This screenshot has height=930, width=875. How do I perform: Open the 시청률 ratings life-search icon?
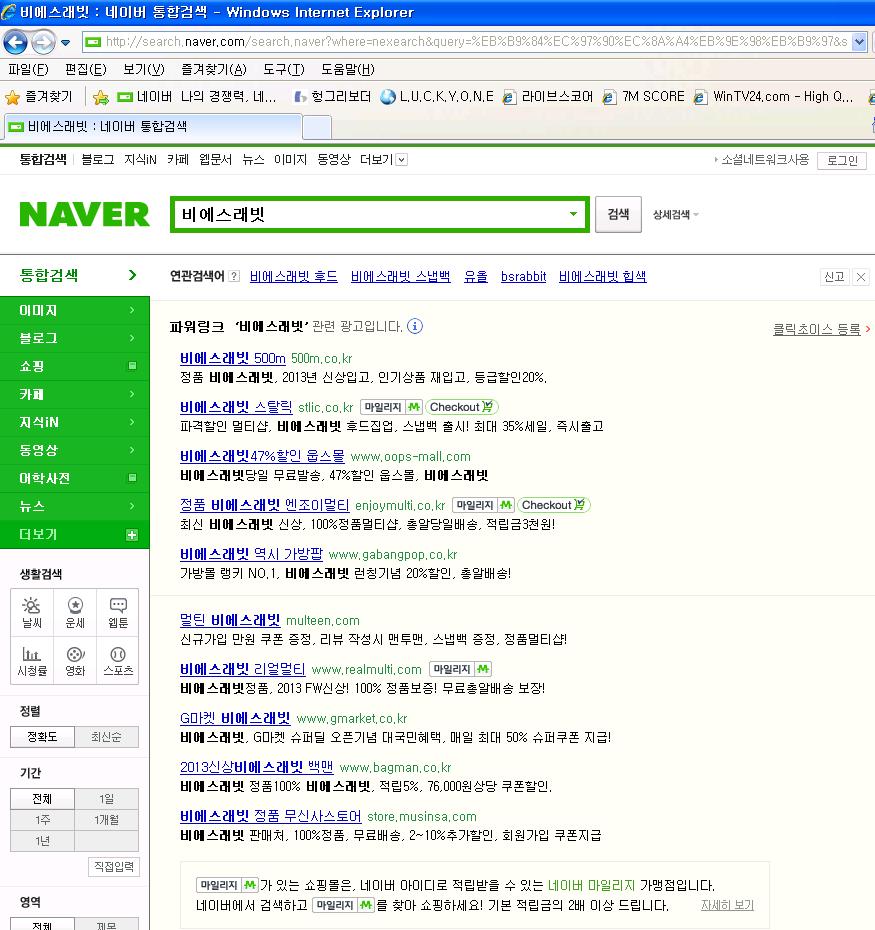pos(31,661)
